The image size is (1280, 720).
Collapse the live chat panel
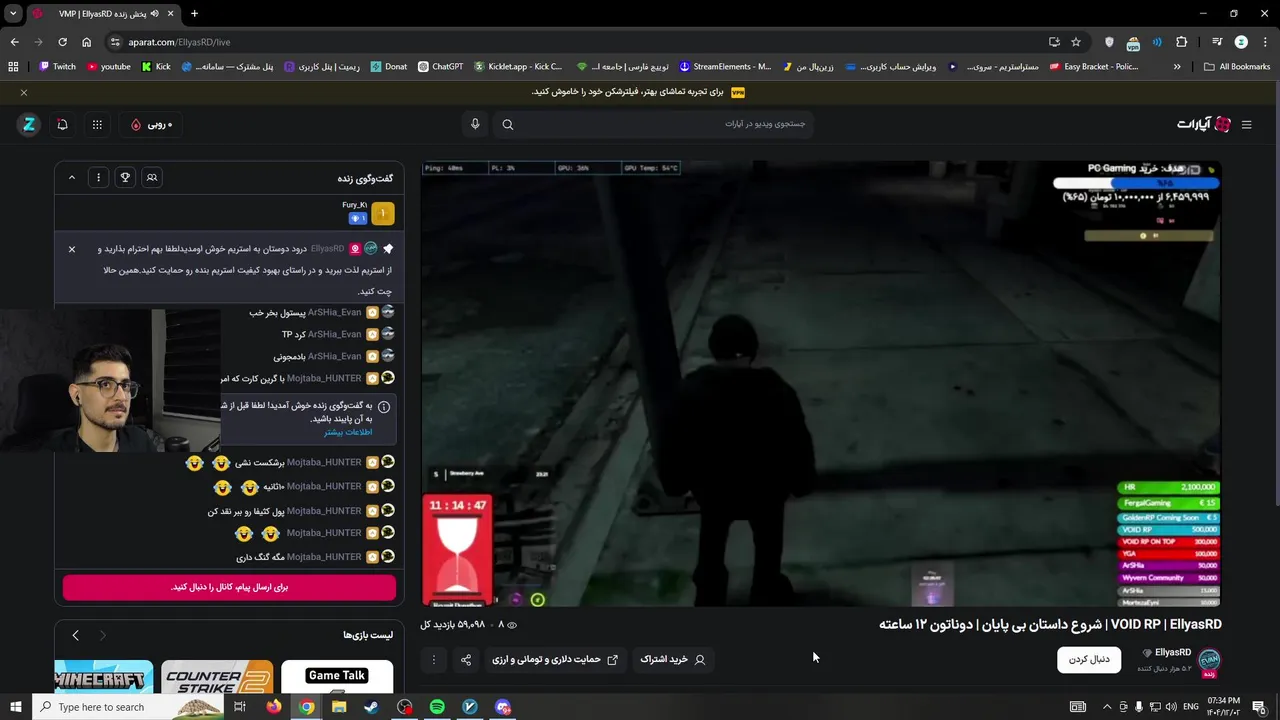coord(71,177)
